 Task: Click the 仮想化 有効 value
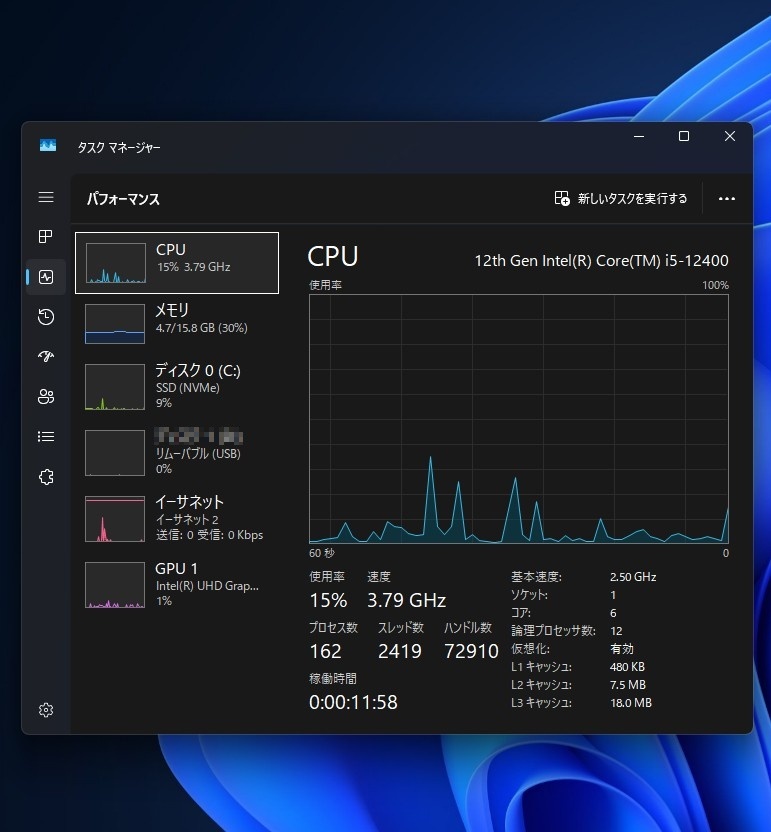[x=622, y=648]
